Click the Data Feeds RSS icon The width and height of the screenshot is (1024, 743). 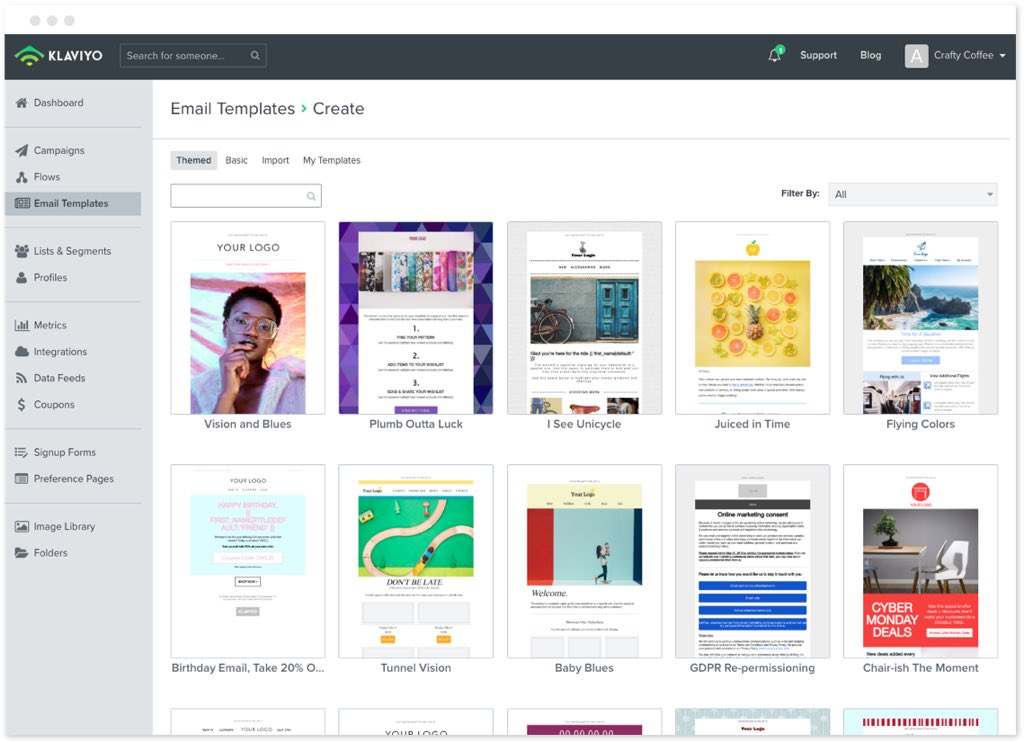[x=22, y=378]
